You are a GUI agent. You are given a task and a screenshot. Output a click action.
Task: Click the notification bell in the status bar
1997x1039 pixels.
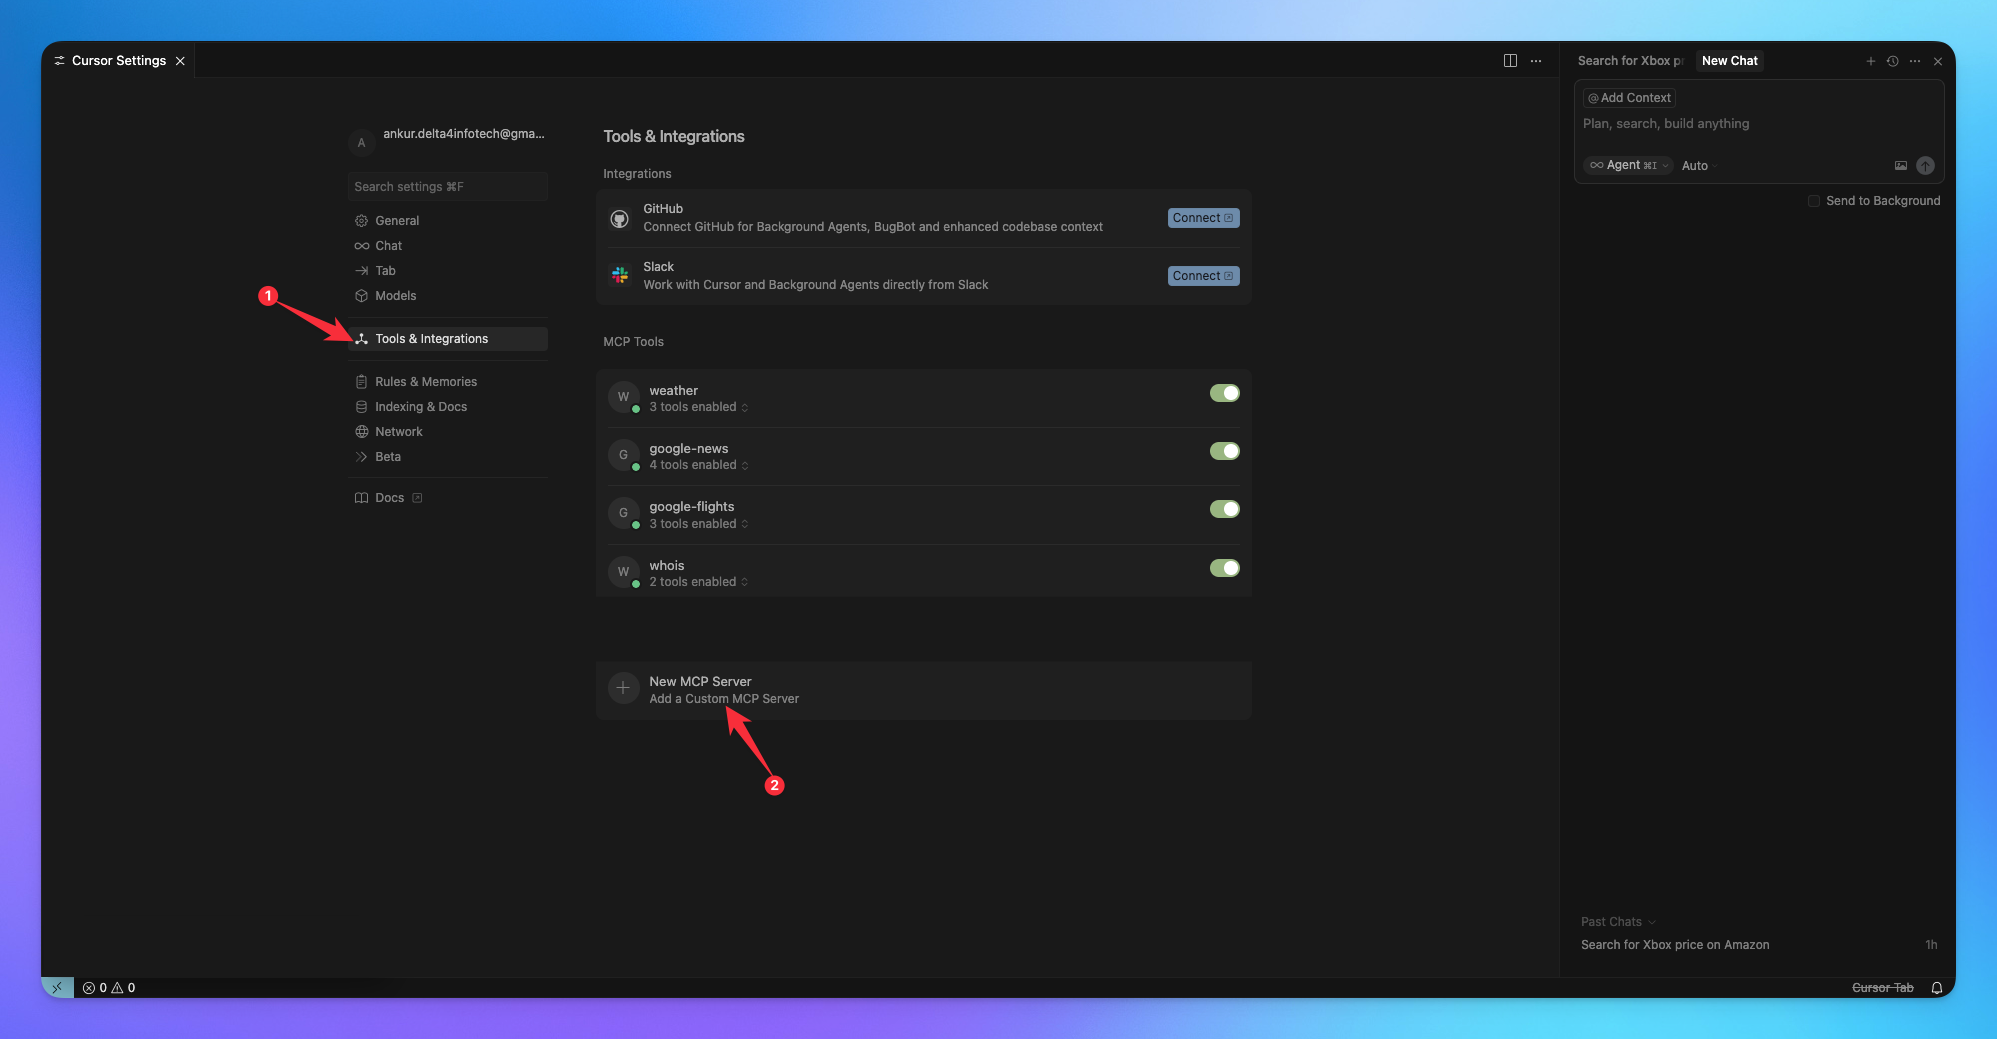[1938, 987]
